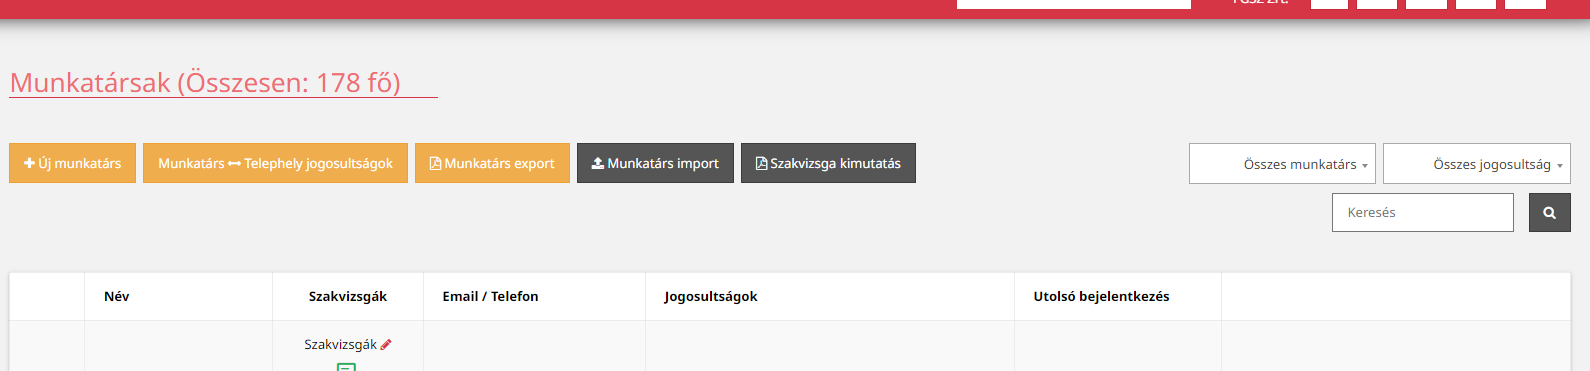Image resolution: width=1590 pixels, height=371 pixels.
Task: Click the wide white field in the red header bar
Action: (x=1074, y=4)
